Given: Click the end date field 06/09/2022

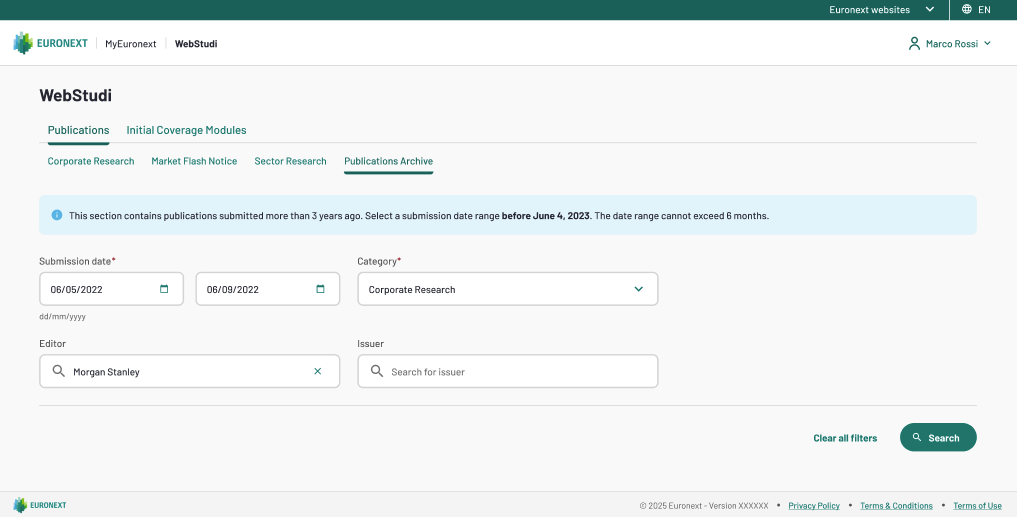Looking at the screenshot, I should [268, 289].
